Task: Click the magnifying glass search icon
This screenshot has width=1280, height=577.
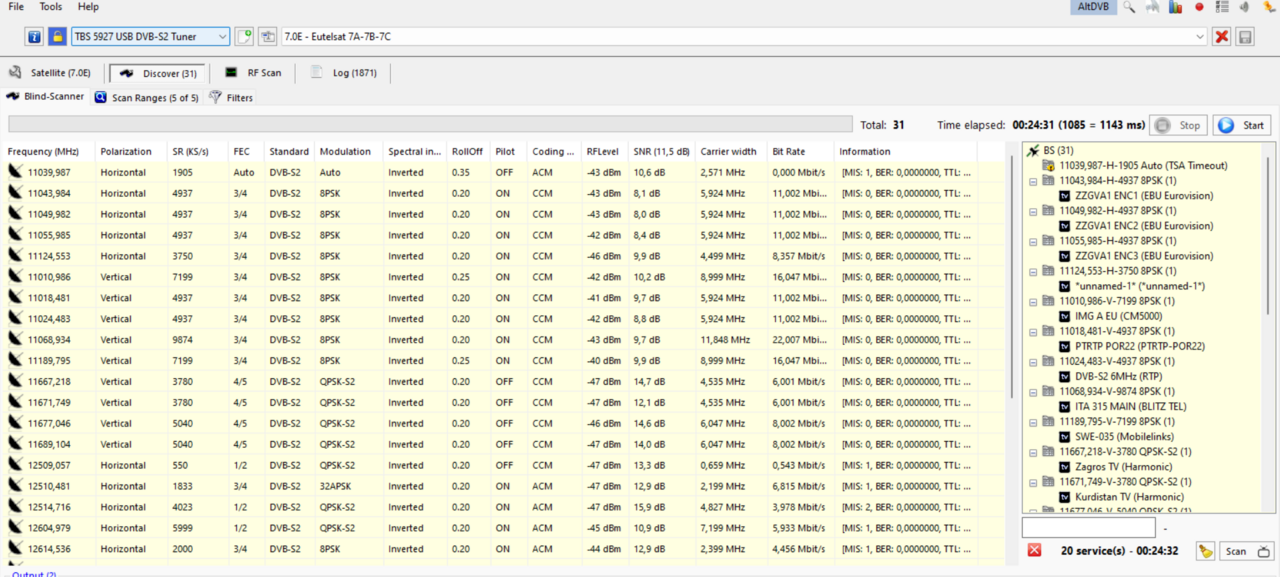Action: 1129,7
